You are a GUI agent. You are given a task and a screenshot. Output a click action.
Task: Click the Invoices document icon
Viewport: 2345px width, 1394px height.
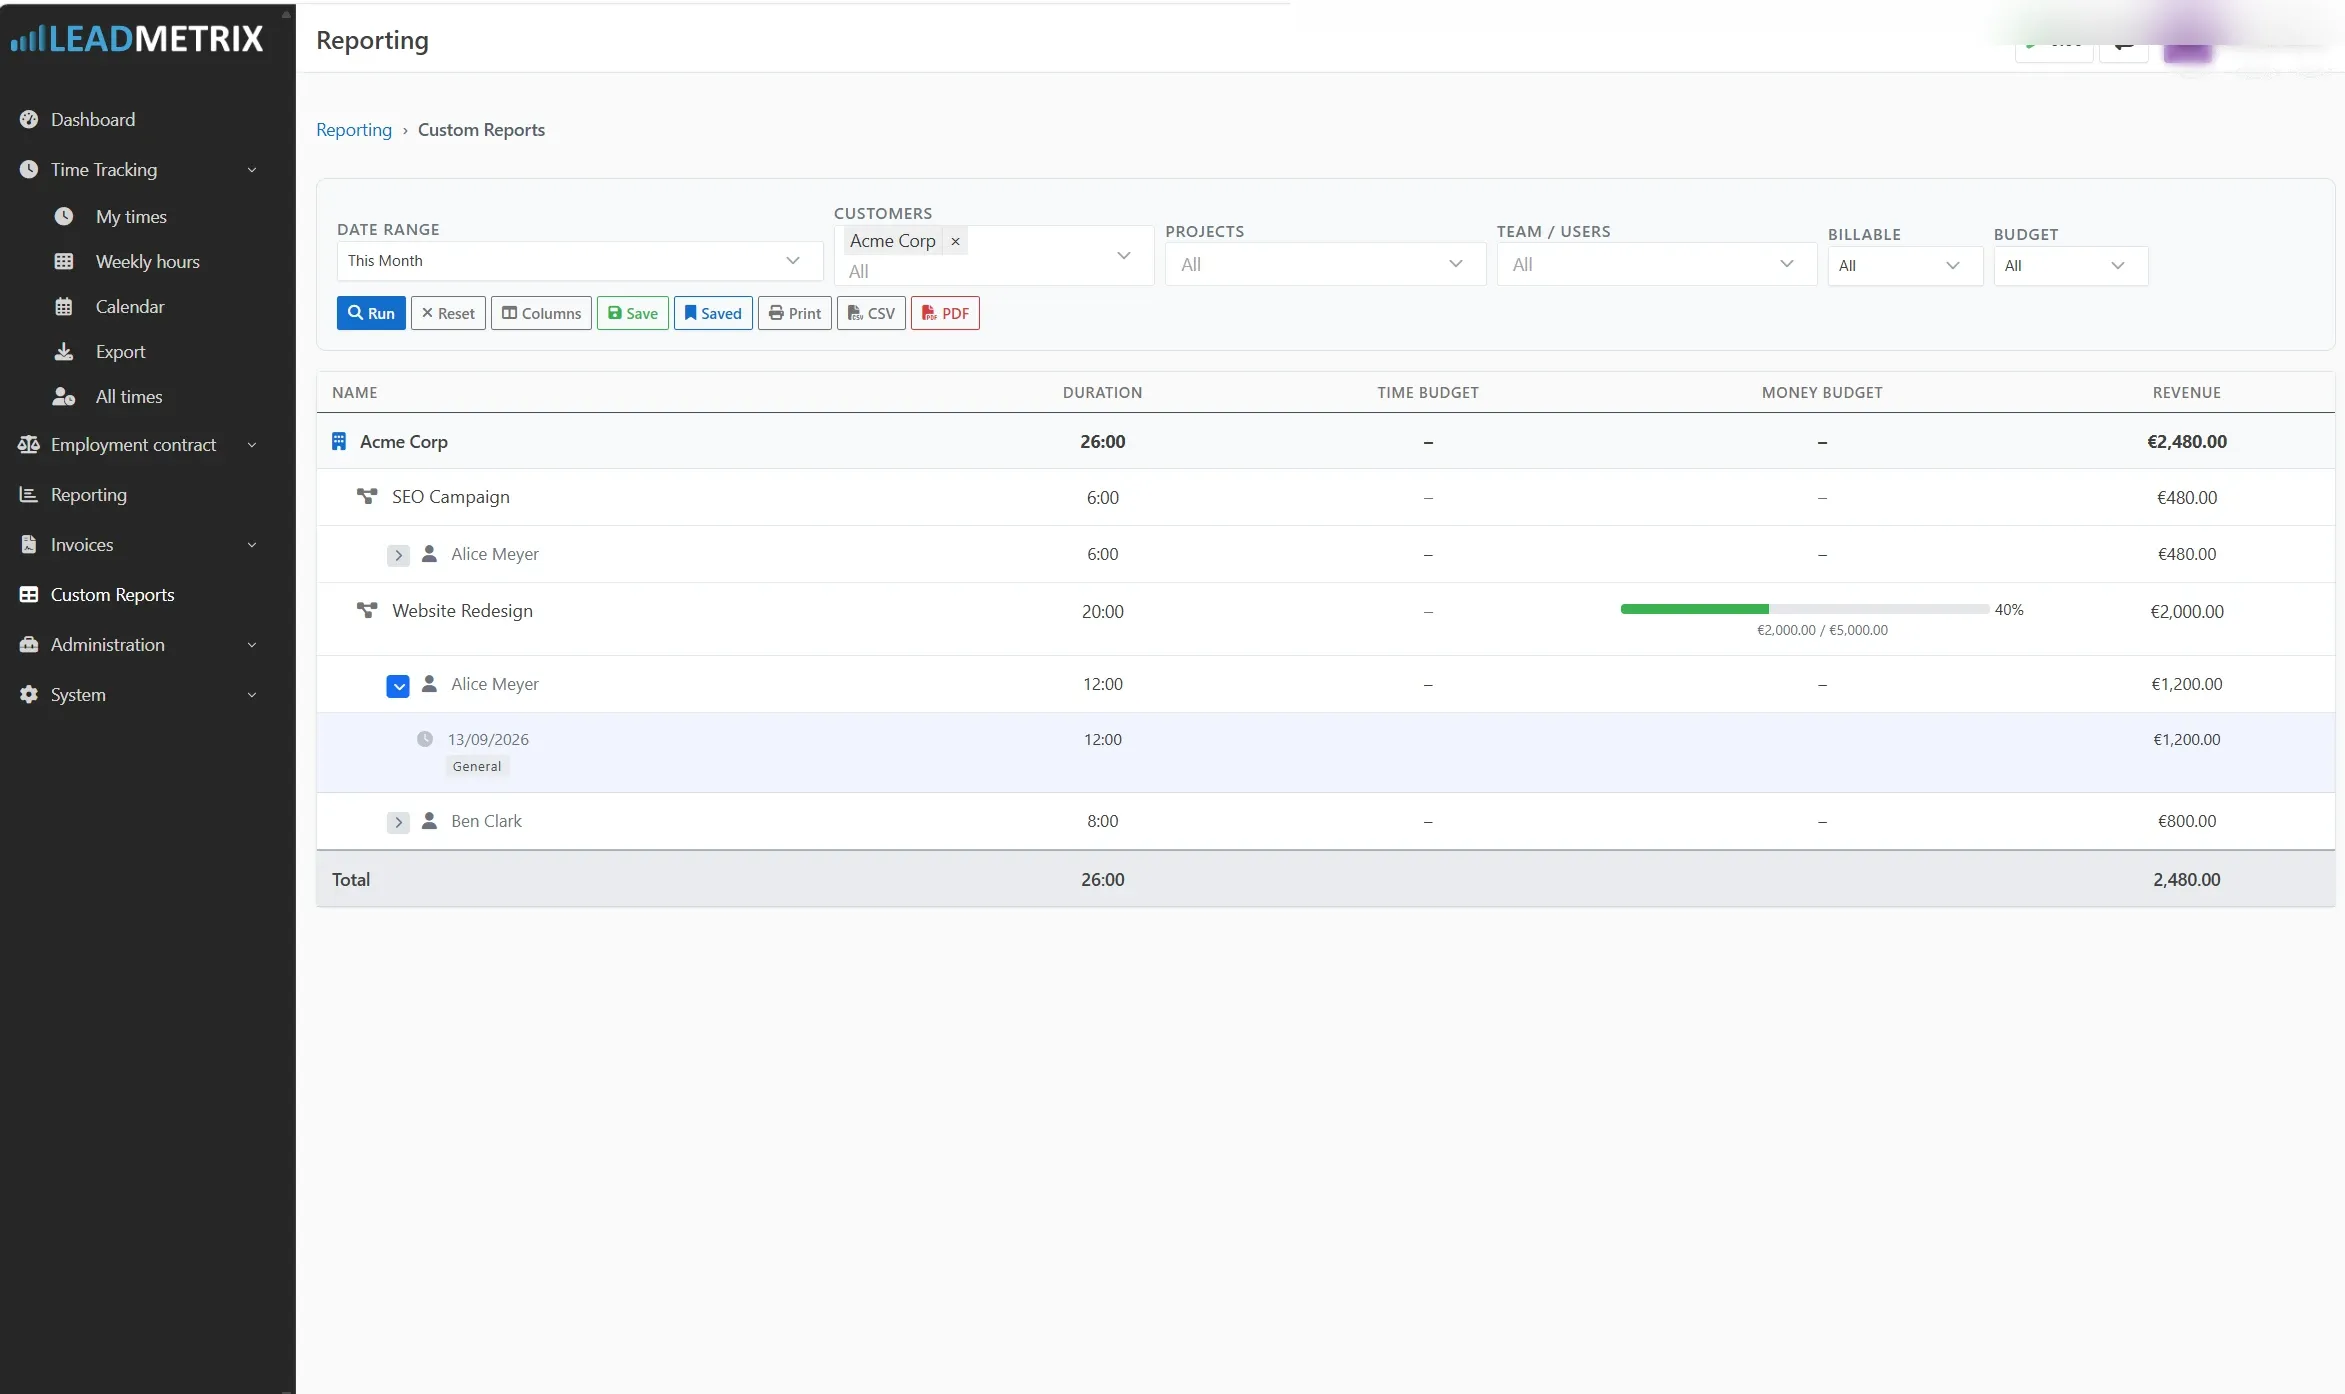pos(29,544)
